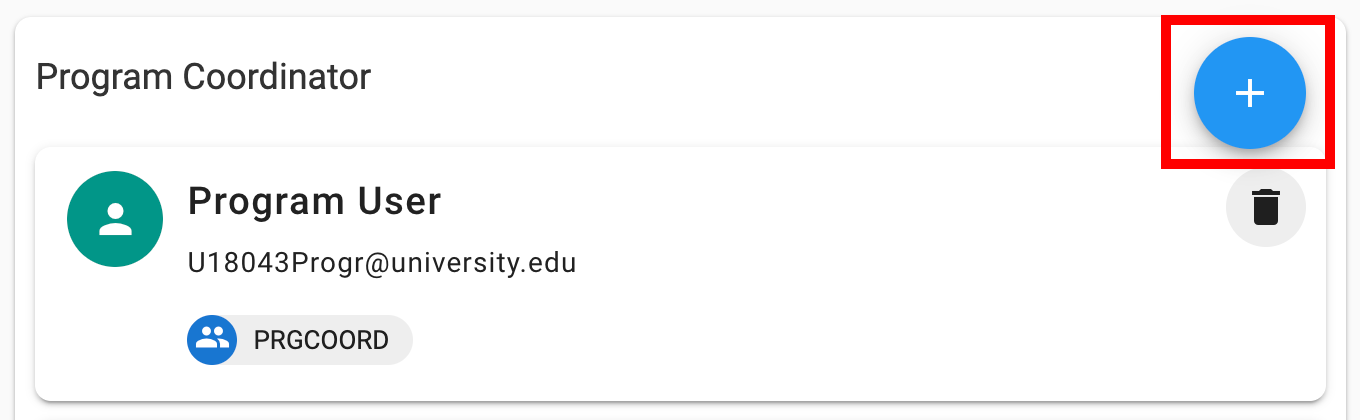Open the Program User profile avatar

(115, 219)
